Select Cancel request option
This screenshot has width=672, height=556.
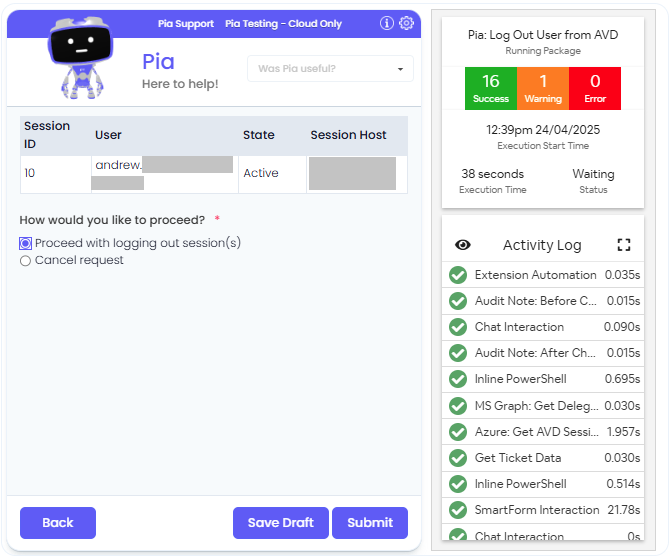click(26, 261)
